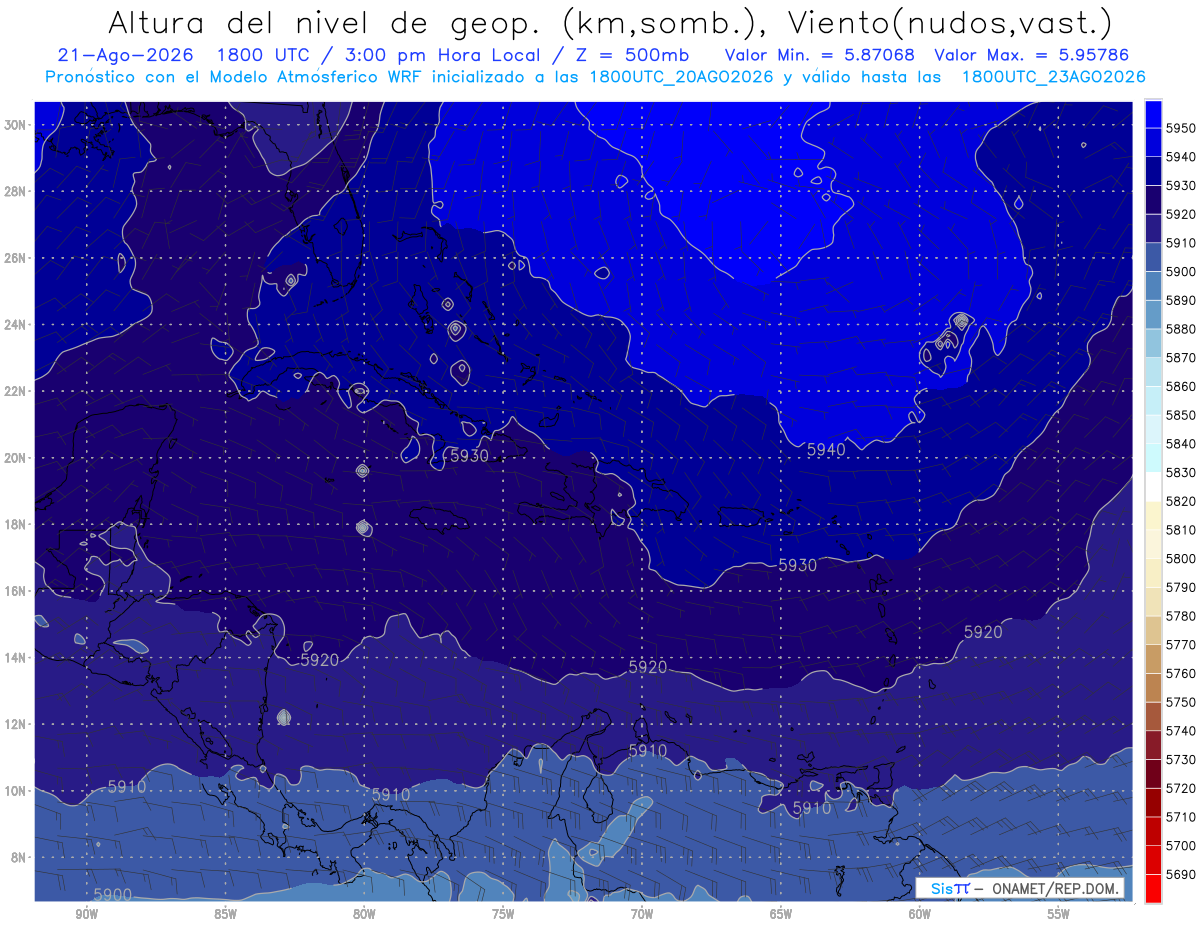Screen dimensions: 1200x927
Task: Click the 10N latitude axis label
Action: point(16,790)
